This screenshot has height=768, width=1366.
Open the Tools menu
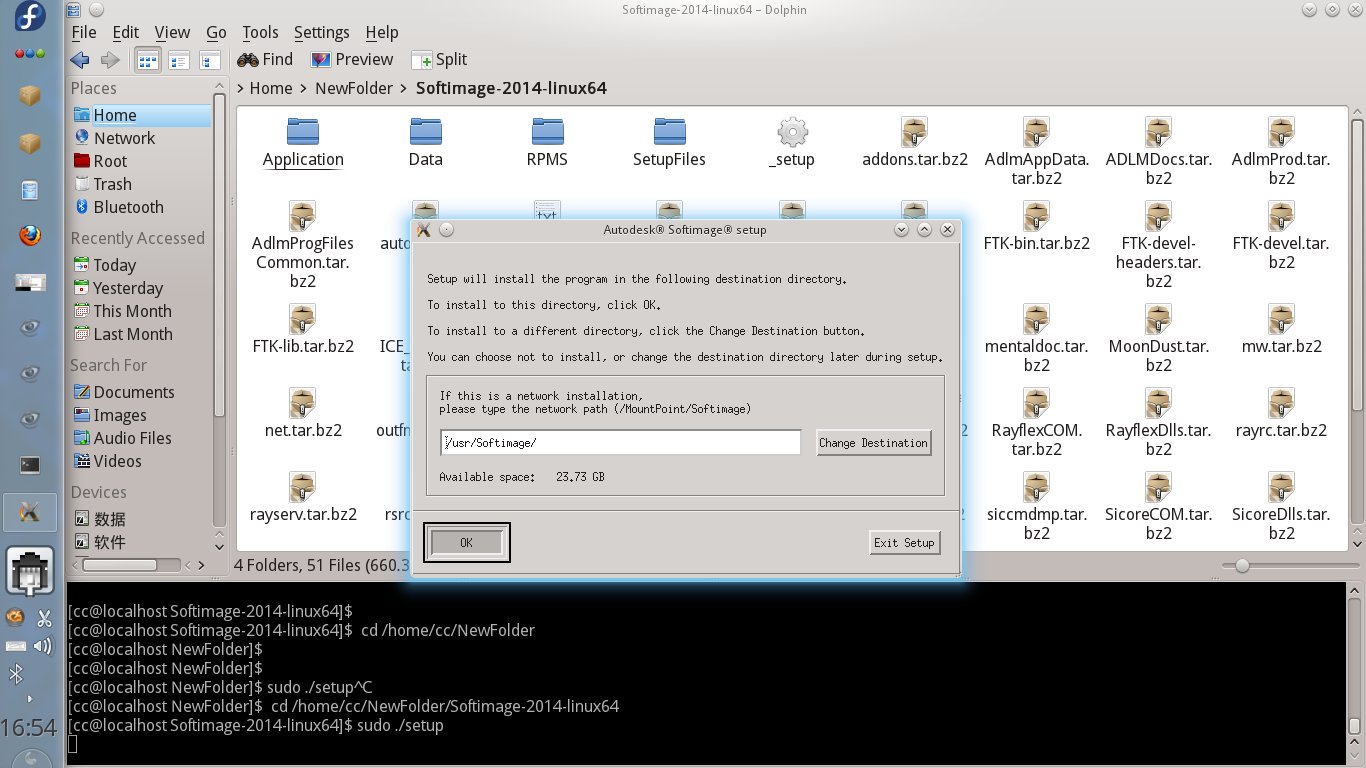tap(260, 32)
